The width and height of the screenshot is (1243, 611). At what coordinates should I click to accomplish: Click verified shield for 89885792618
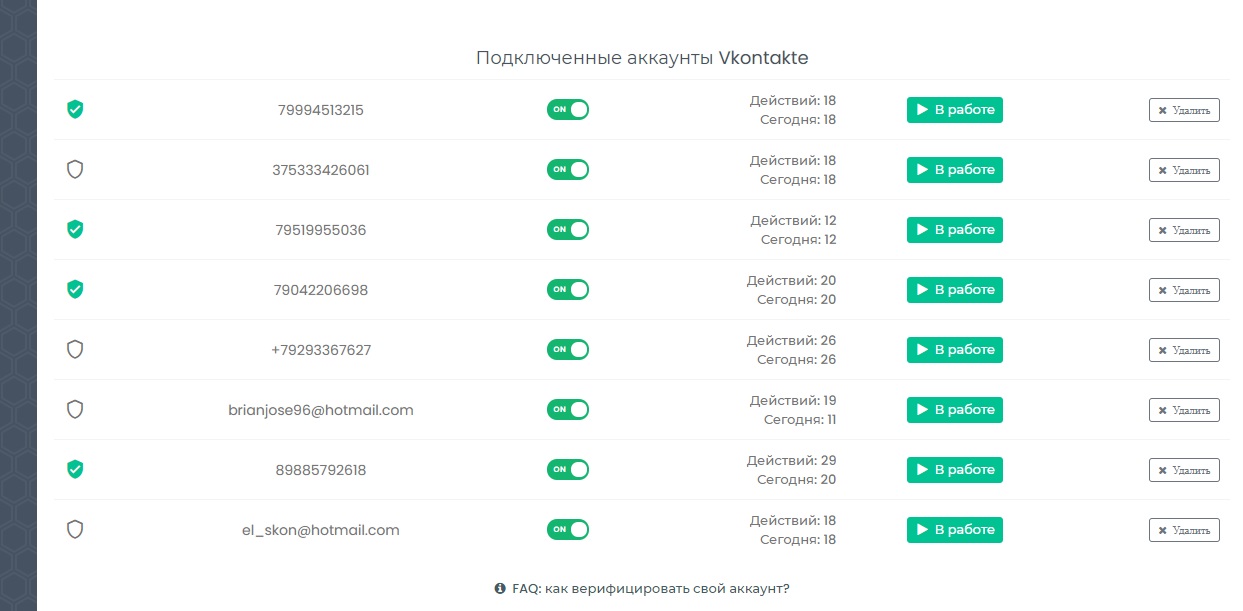pyautogui.click(x=74, y=470)
